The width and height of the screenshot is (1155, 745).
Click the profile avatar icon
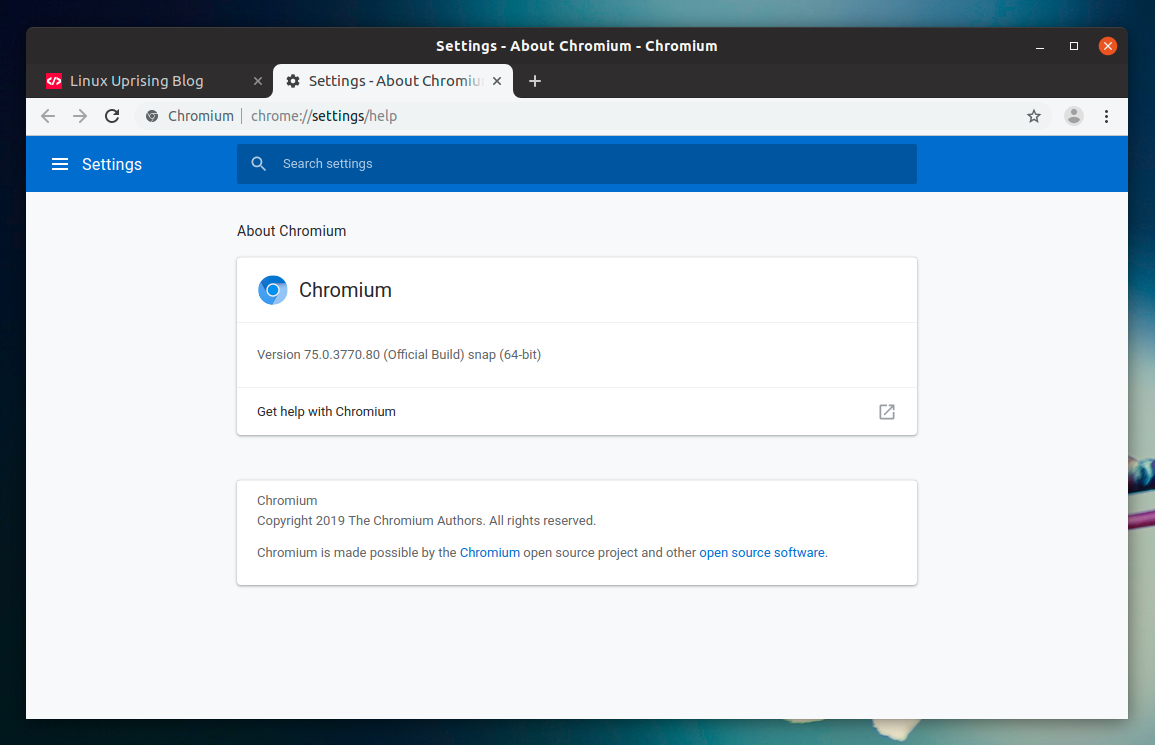pyautogui.click(x=1073, y=116)
